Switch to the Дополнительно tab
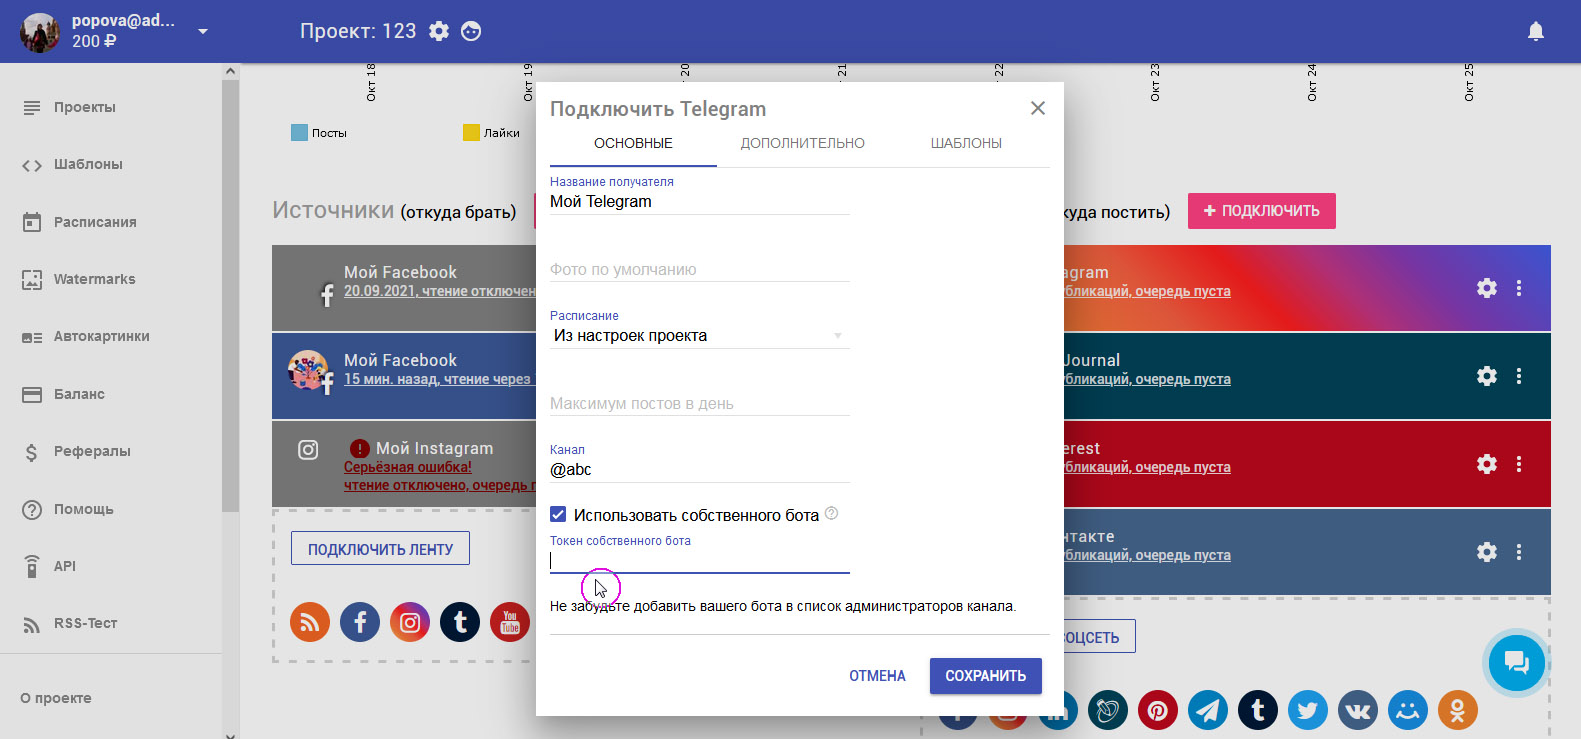Image resolution: width=1581 pixels, height=739 pixels. tap(802, 143)
